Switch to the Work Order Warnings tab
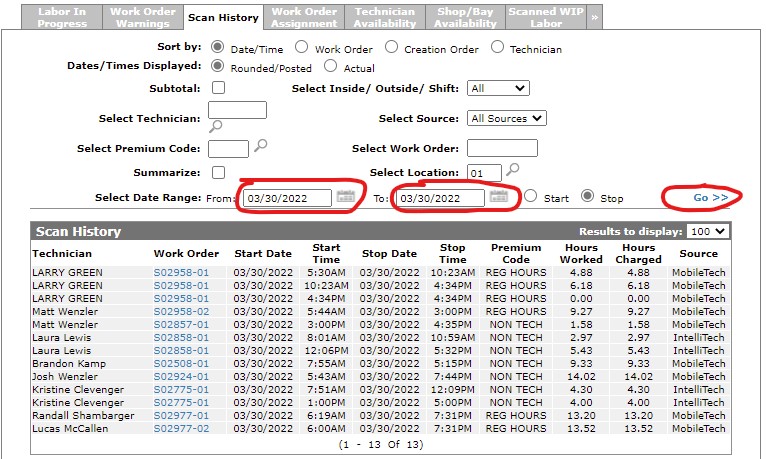Viewport: 766px width, 459px height. 141,17
